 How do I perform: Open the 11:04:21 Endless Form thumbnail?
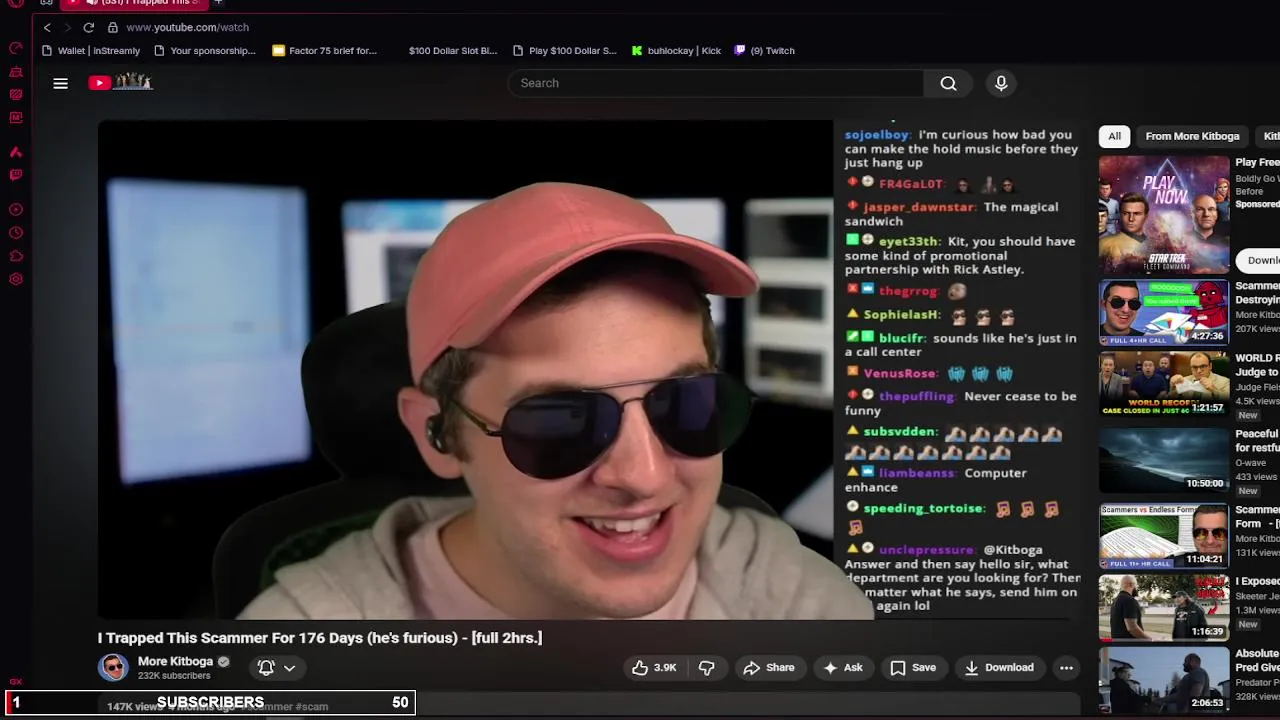coord(1164,535)
